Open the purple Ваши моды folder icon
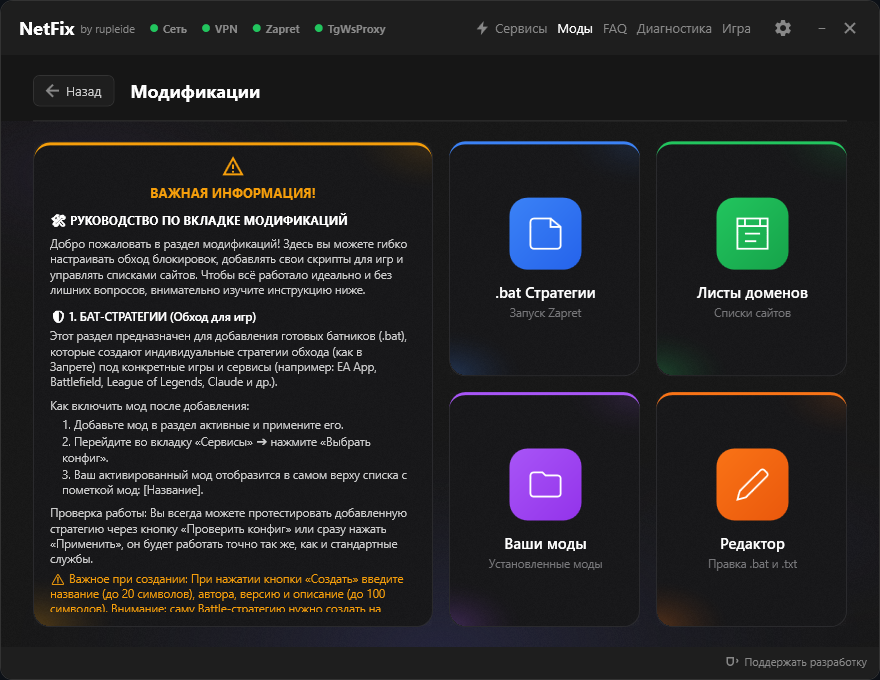This screenshot has width=880, height=680. 545,484
